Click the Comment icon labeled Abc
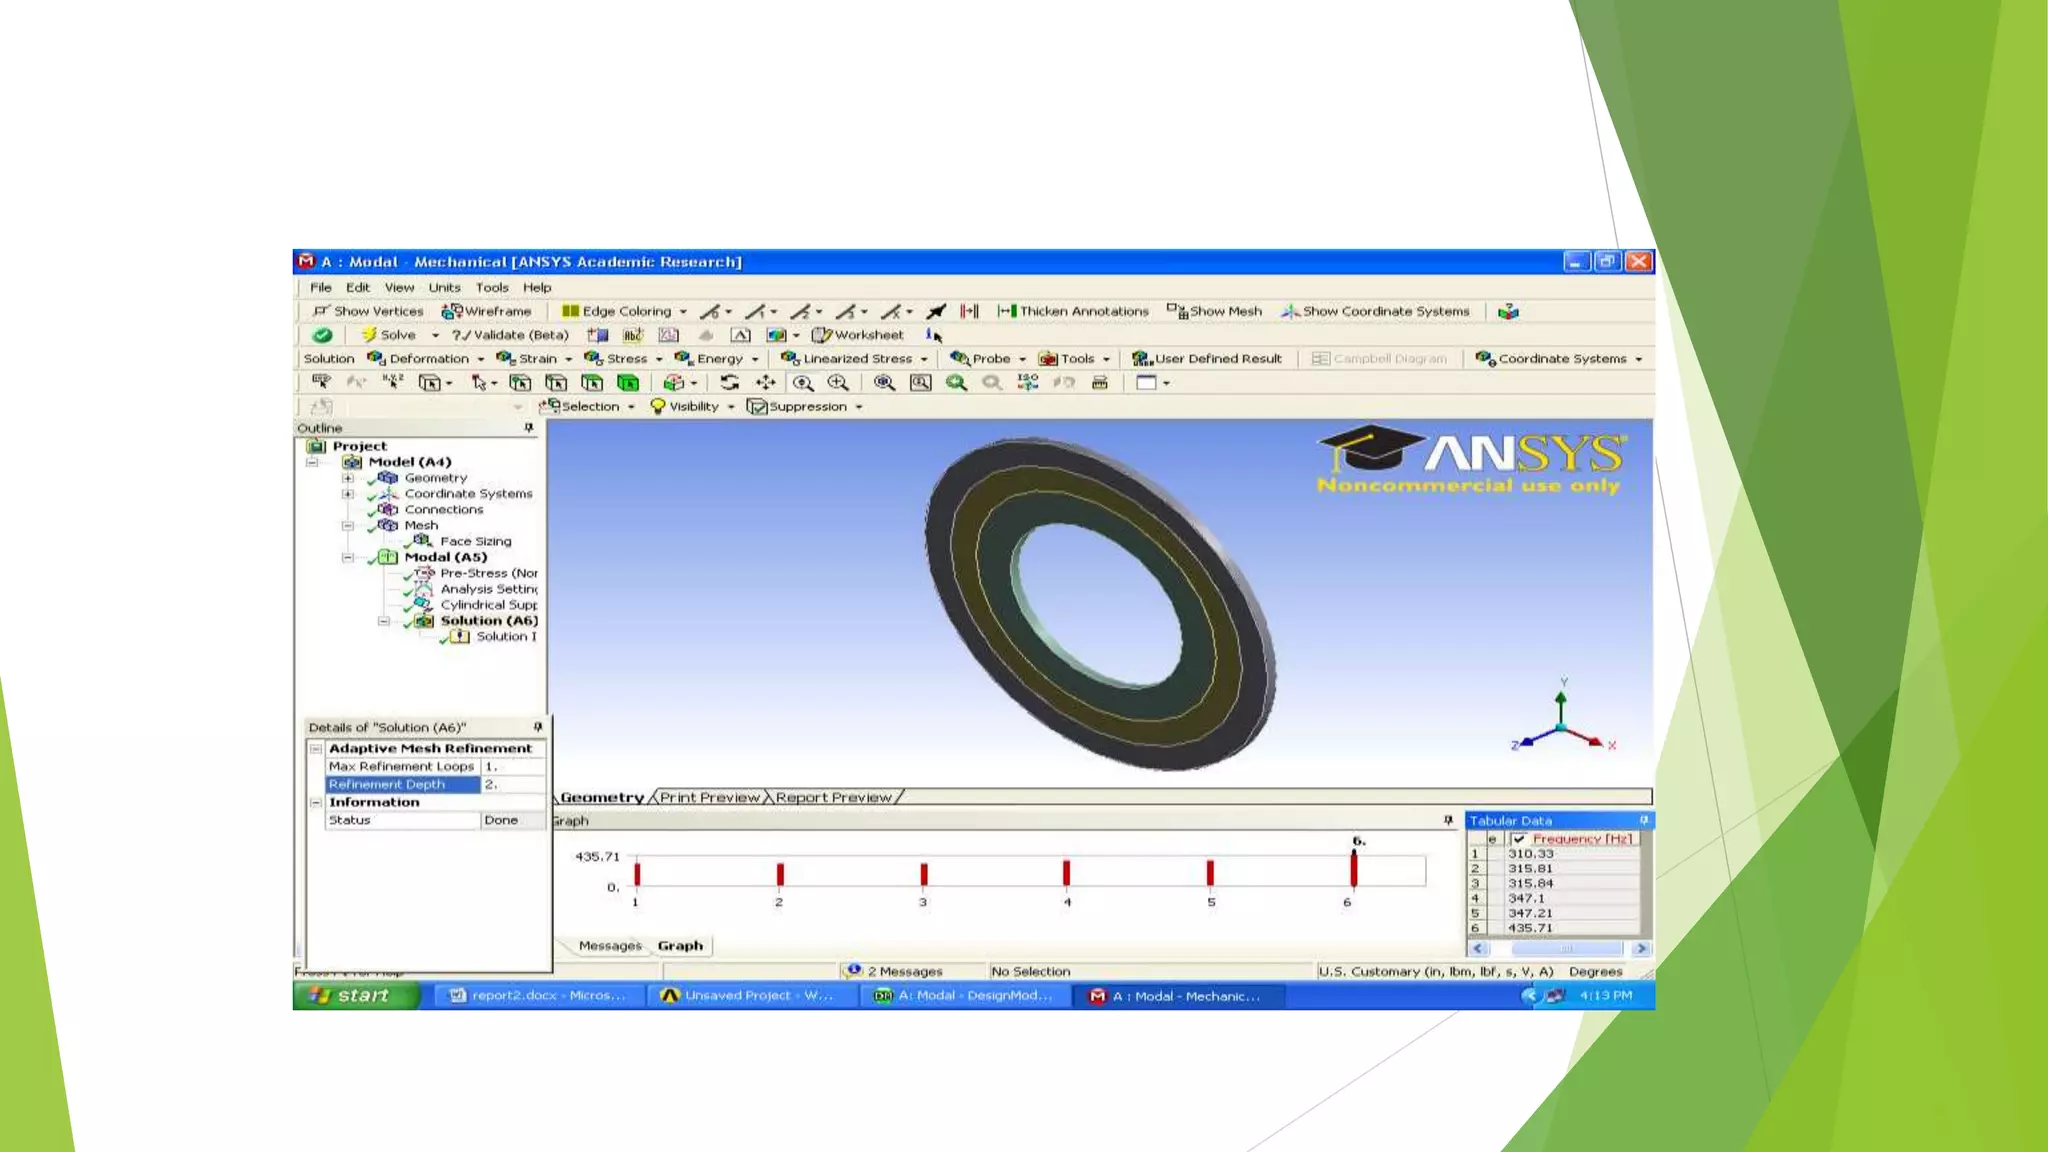The height and width of the screenshot is (1152, 2048). pos(633,335)
